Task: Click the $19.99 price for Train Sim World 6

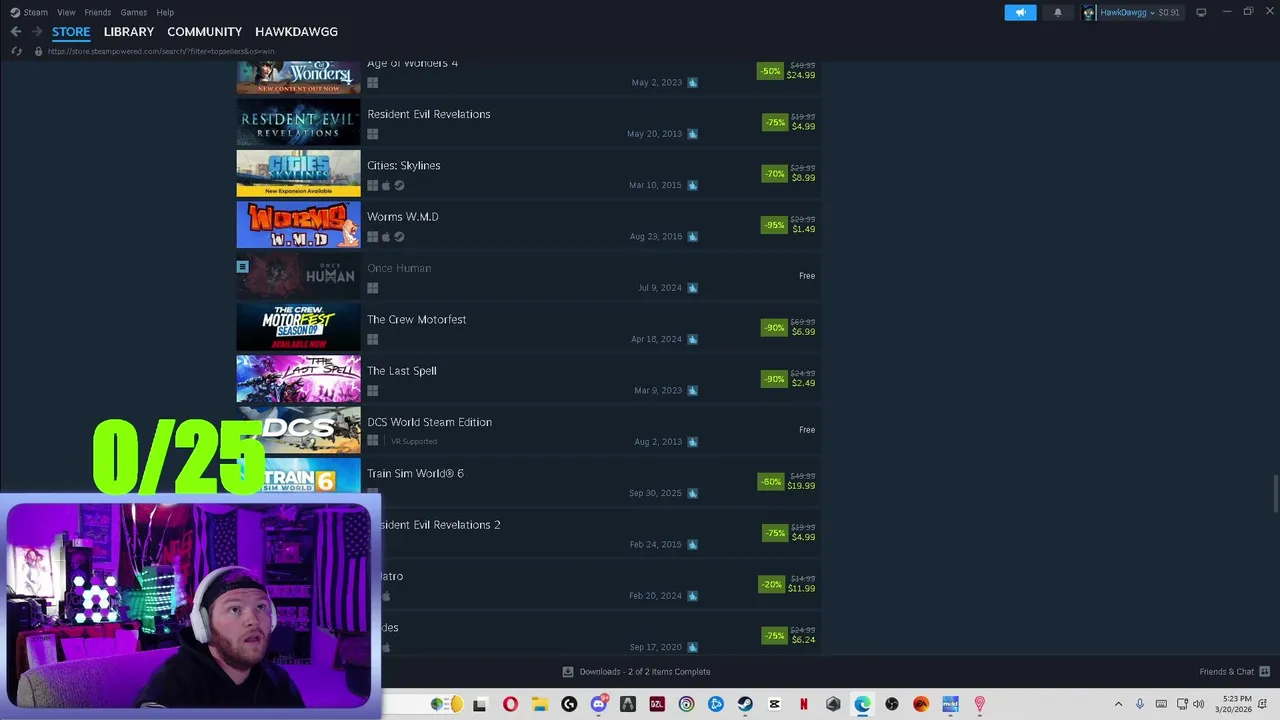Action: point(800,486)
